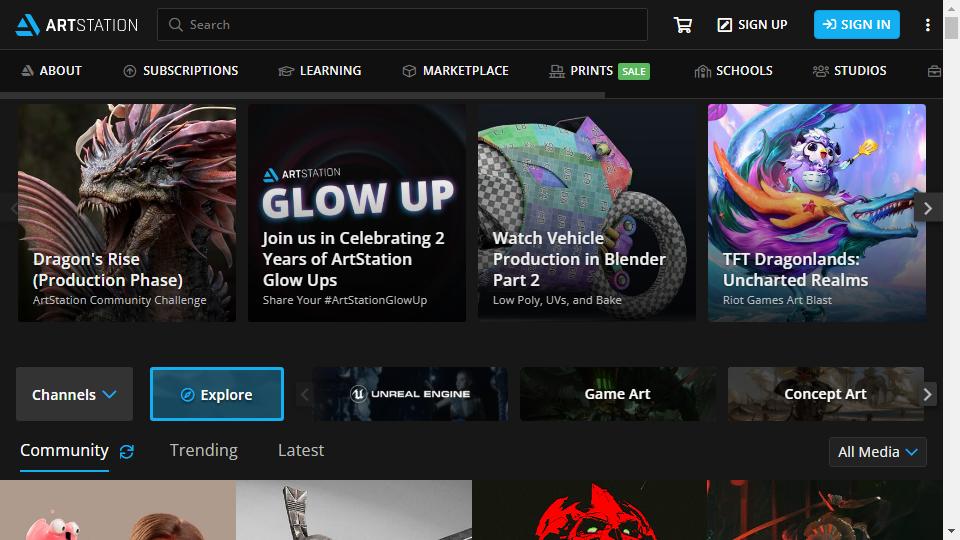Image resolution: width=960 pixels, height=540 pixels.
Task: Click the SIGN UP link
Action: [x=752, y=24]
